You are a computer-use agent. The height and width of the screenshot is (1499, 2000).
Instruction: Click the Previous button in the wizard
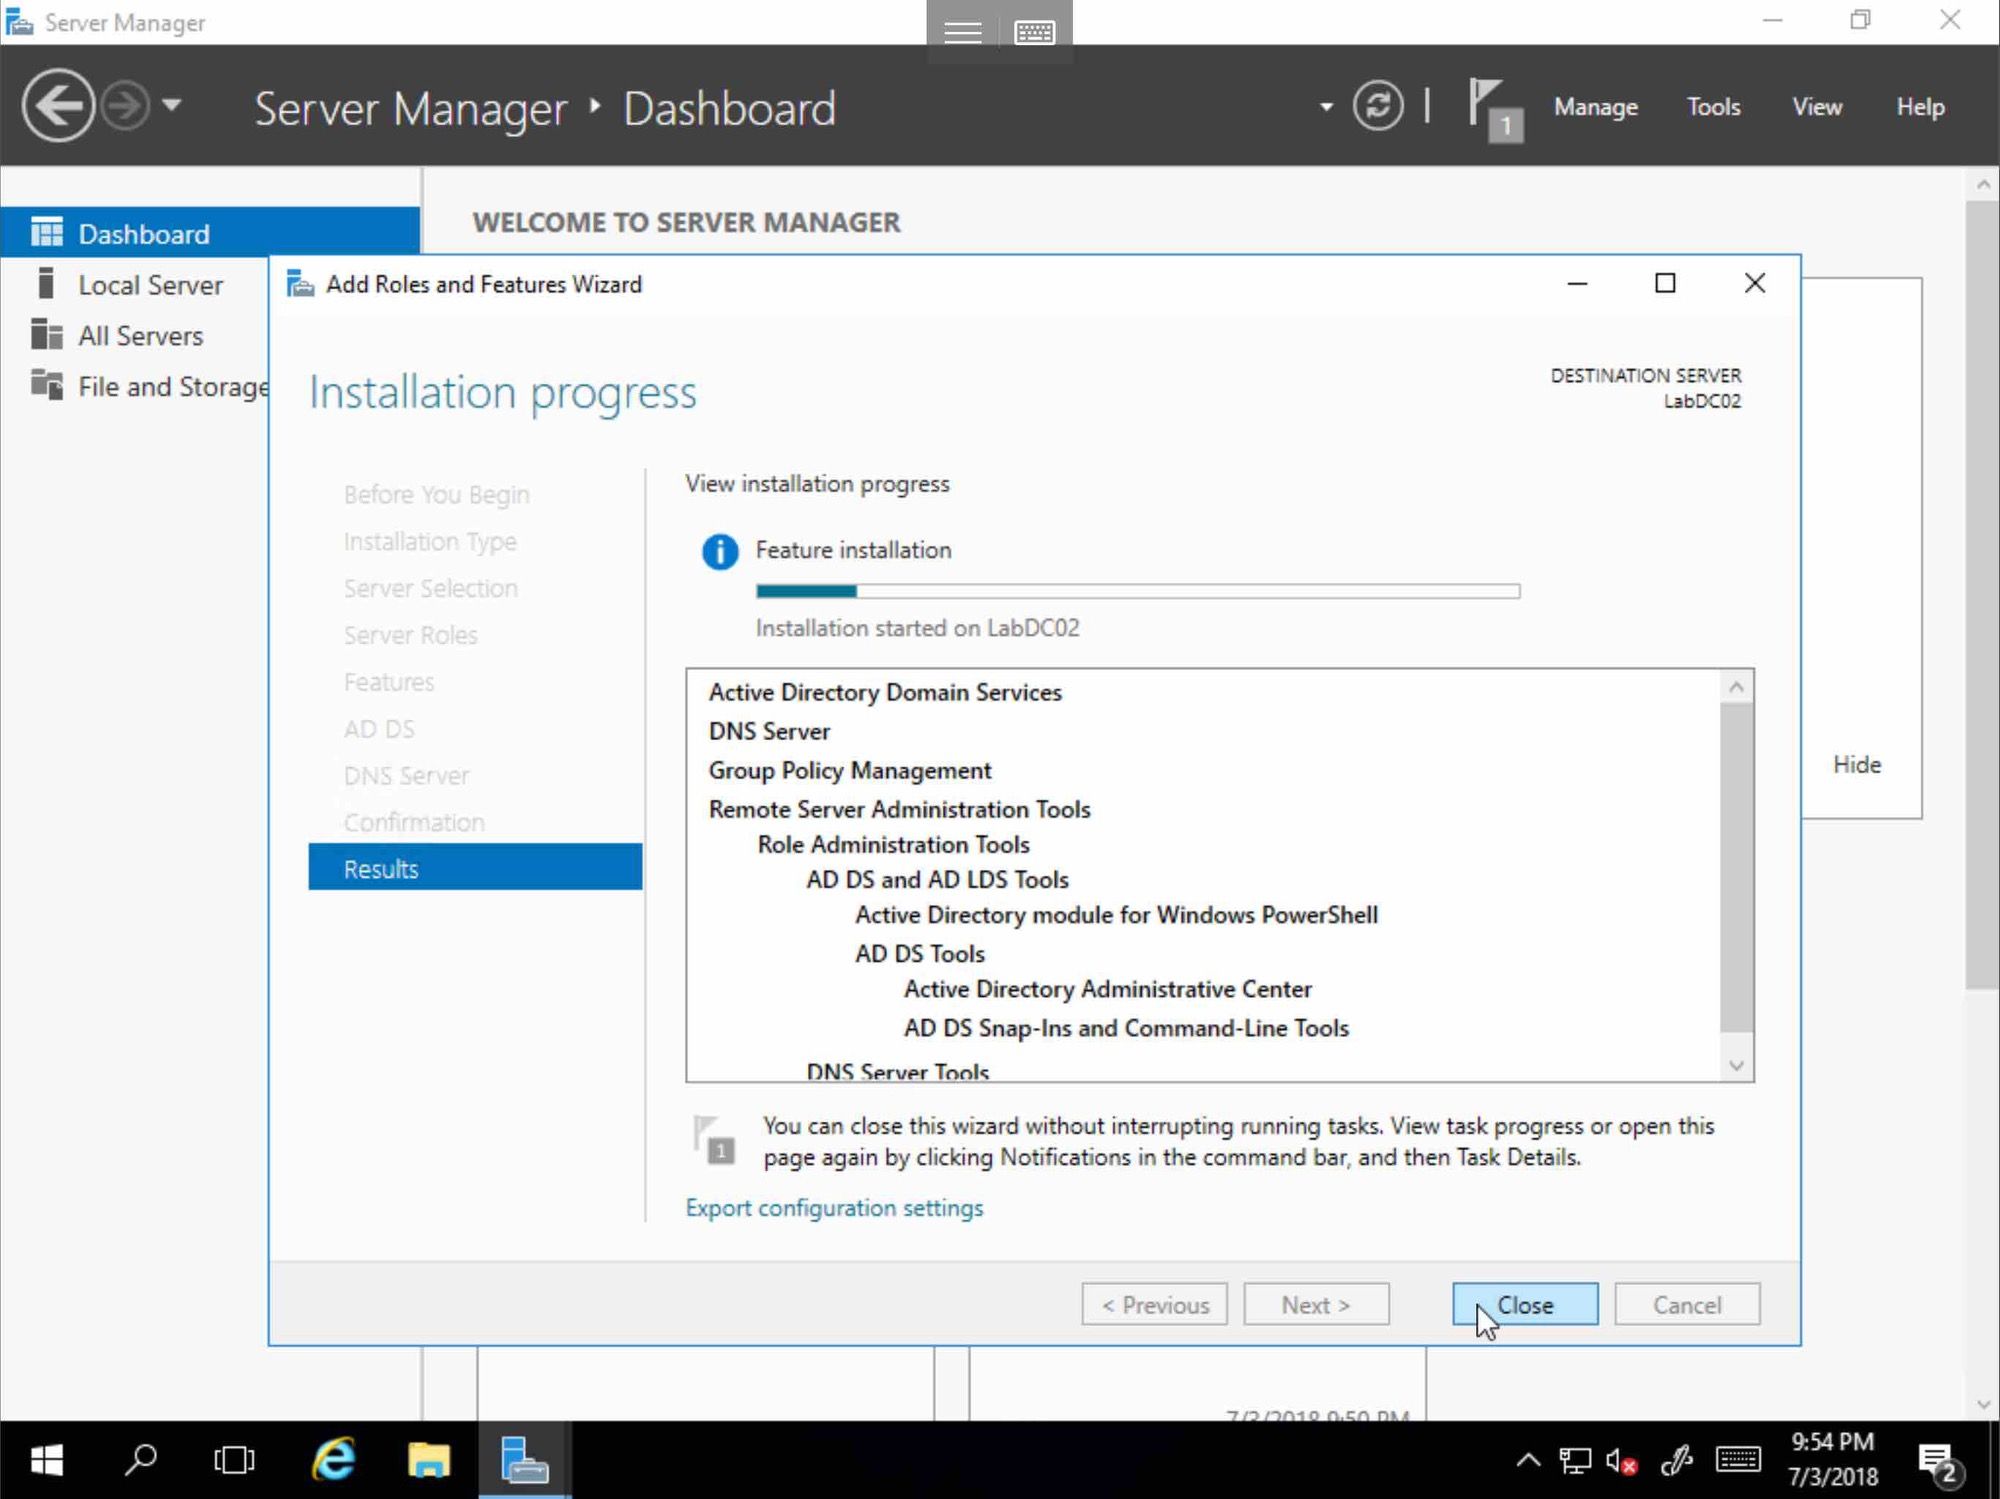[1154, 1304]
